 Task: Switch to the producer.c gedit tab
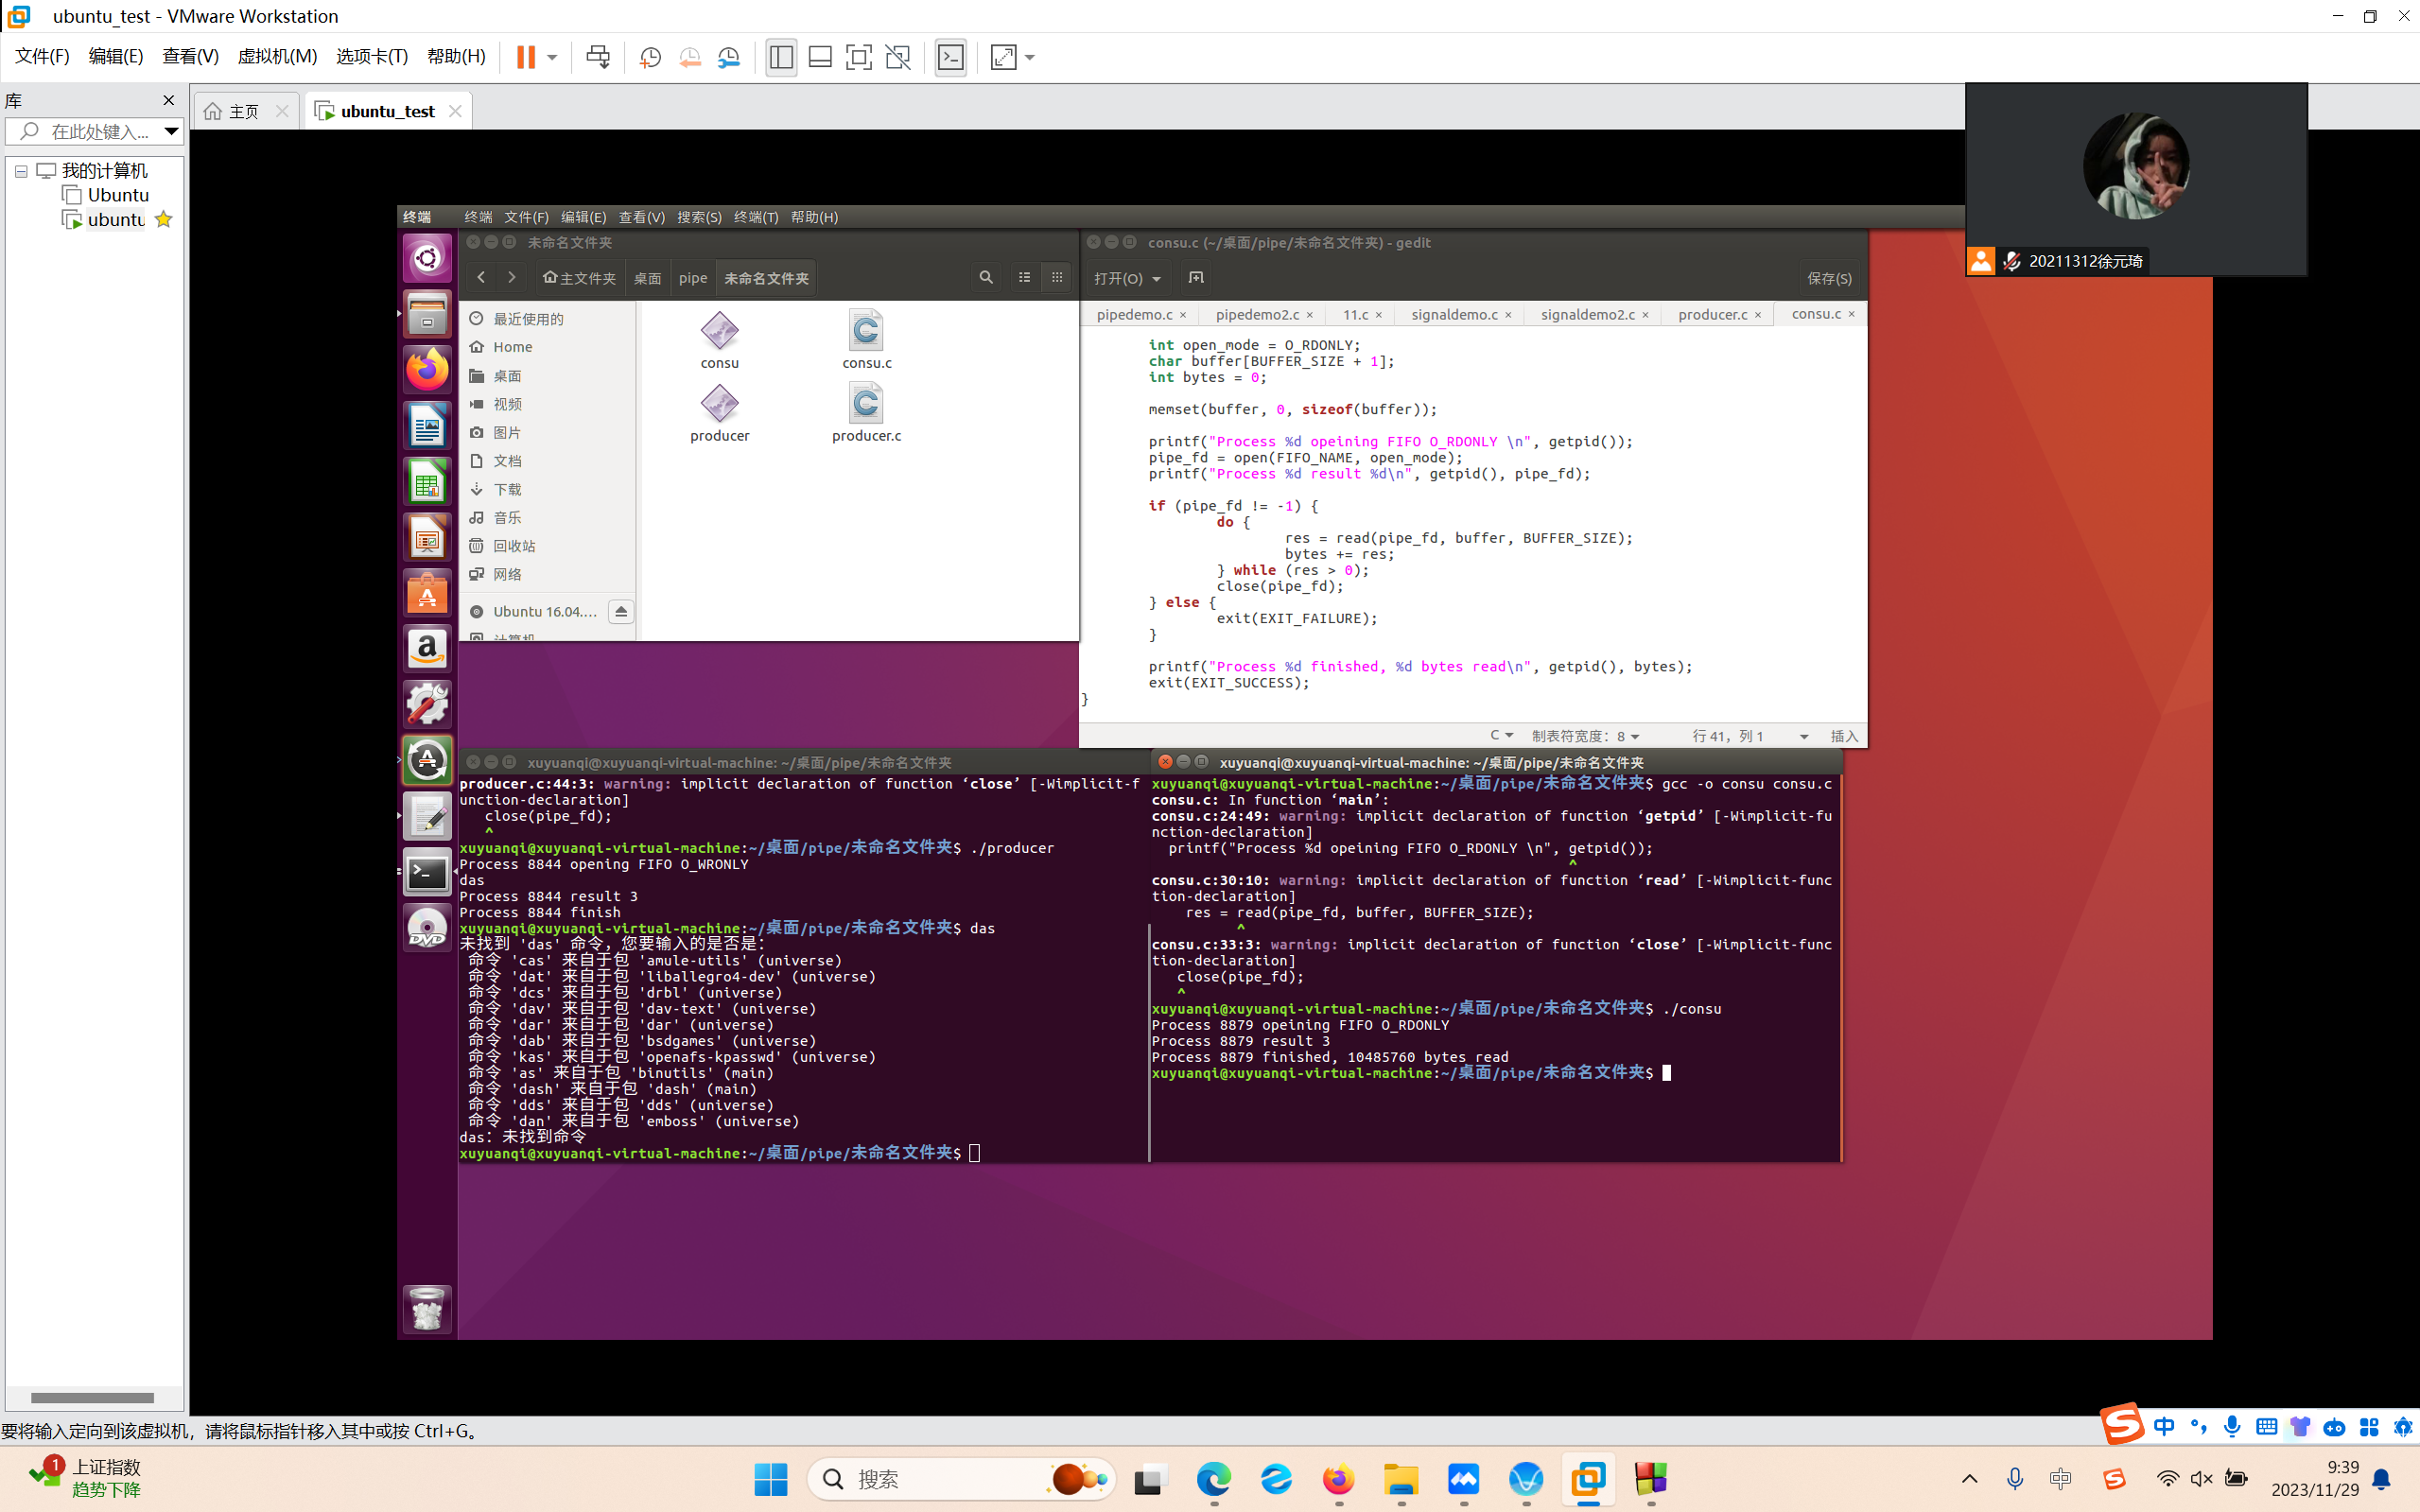[1711, 314]
